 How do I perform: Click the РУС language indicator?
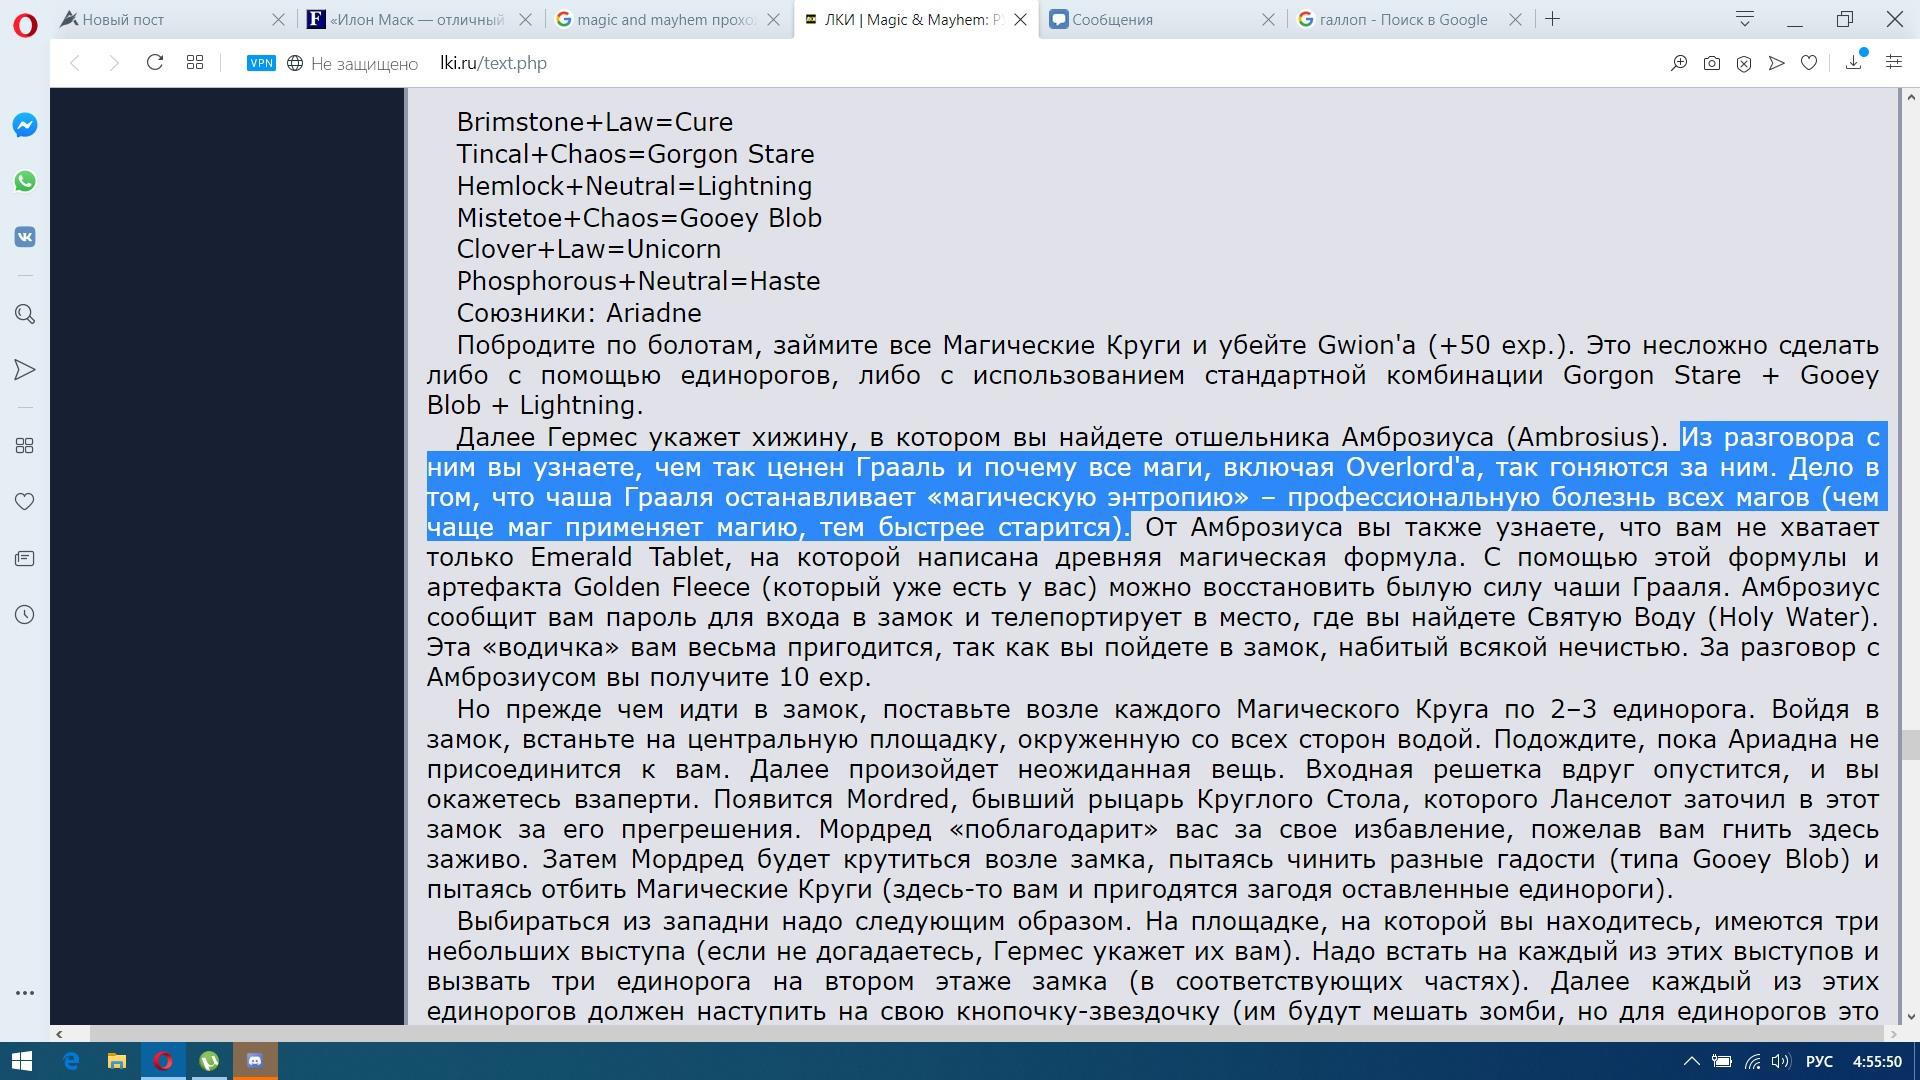[1819, 1061]
